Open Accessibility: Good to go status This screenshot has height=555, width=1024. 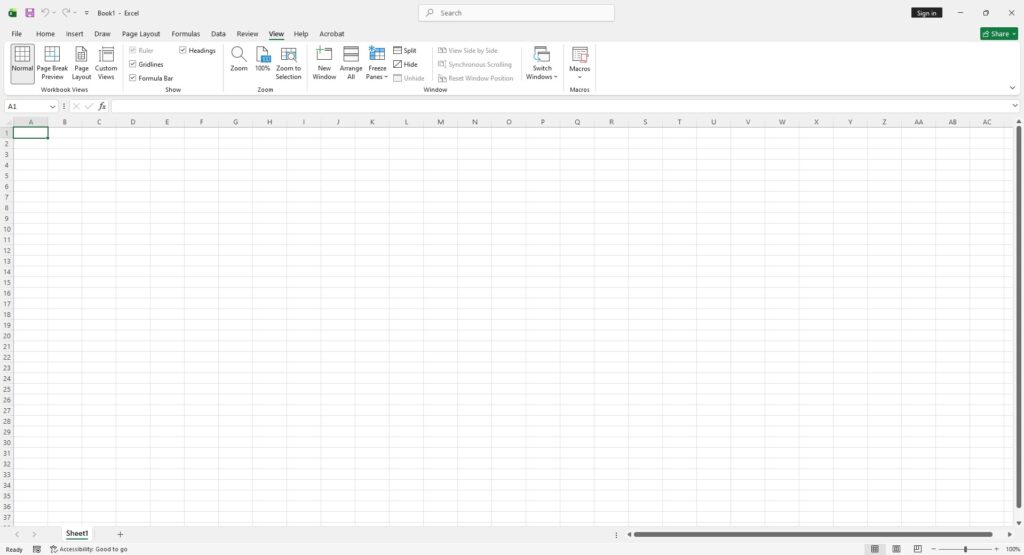tap(89, 549)
